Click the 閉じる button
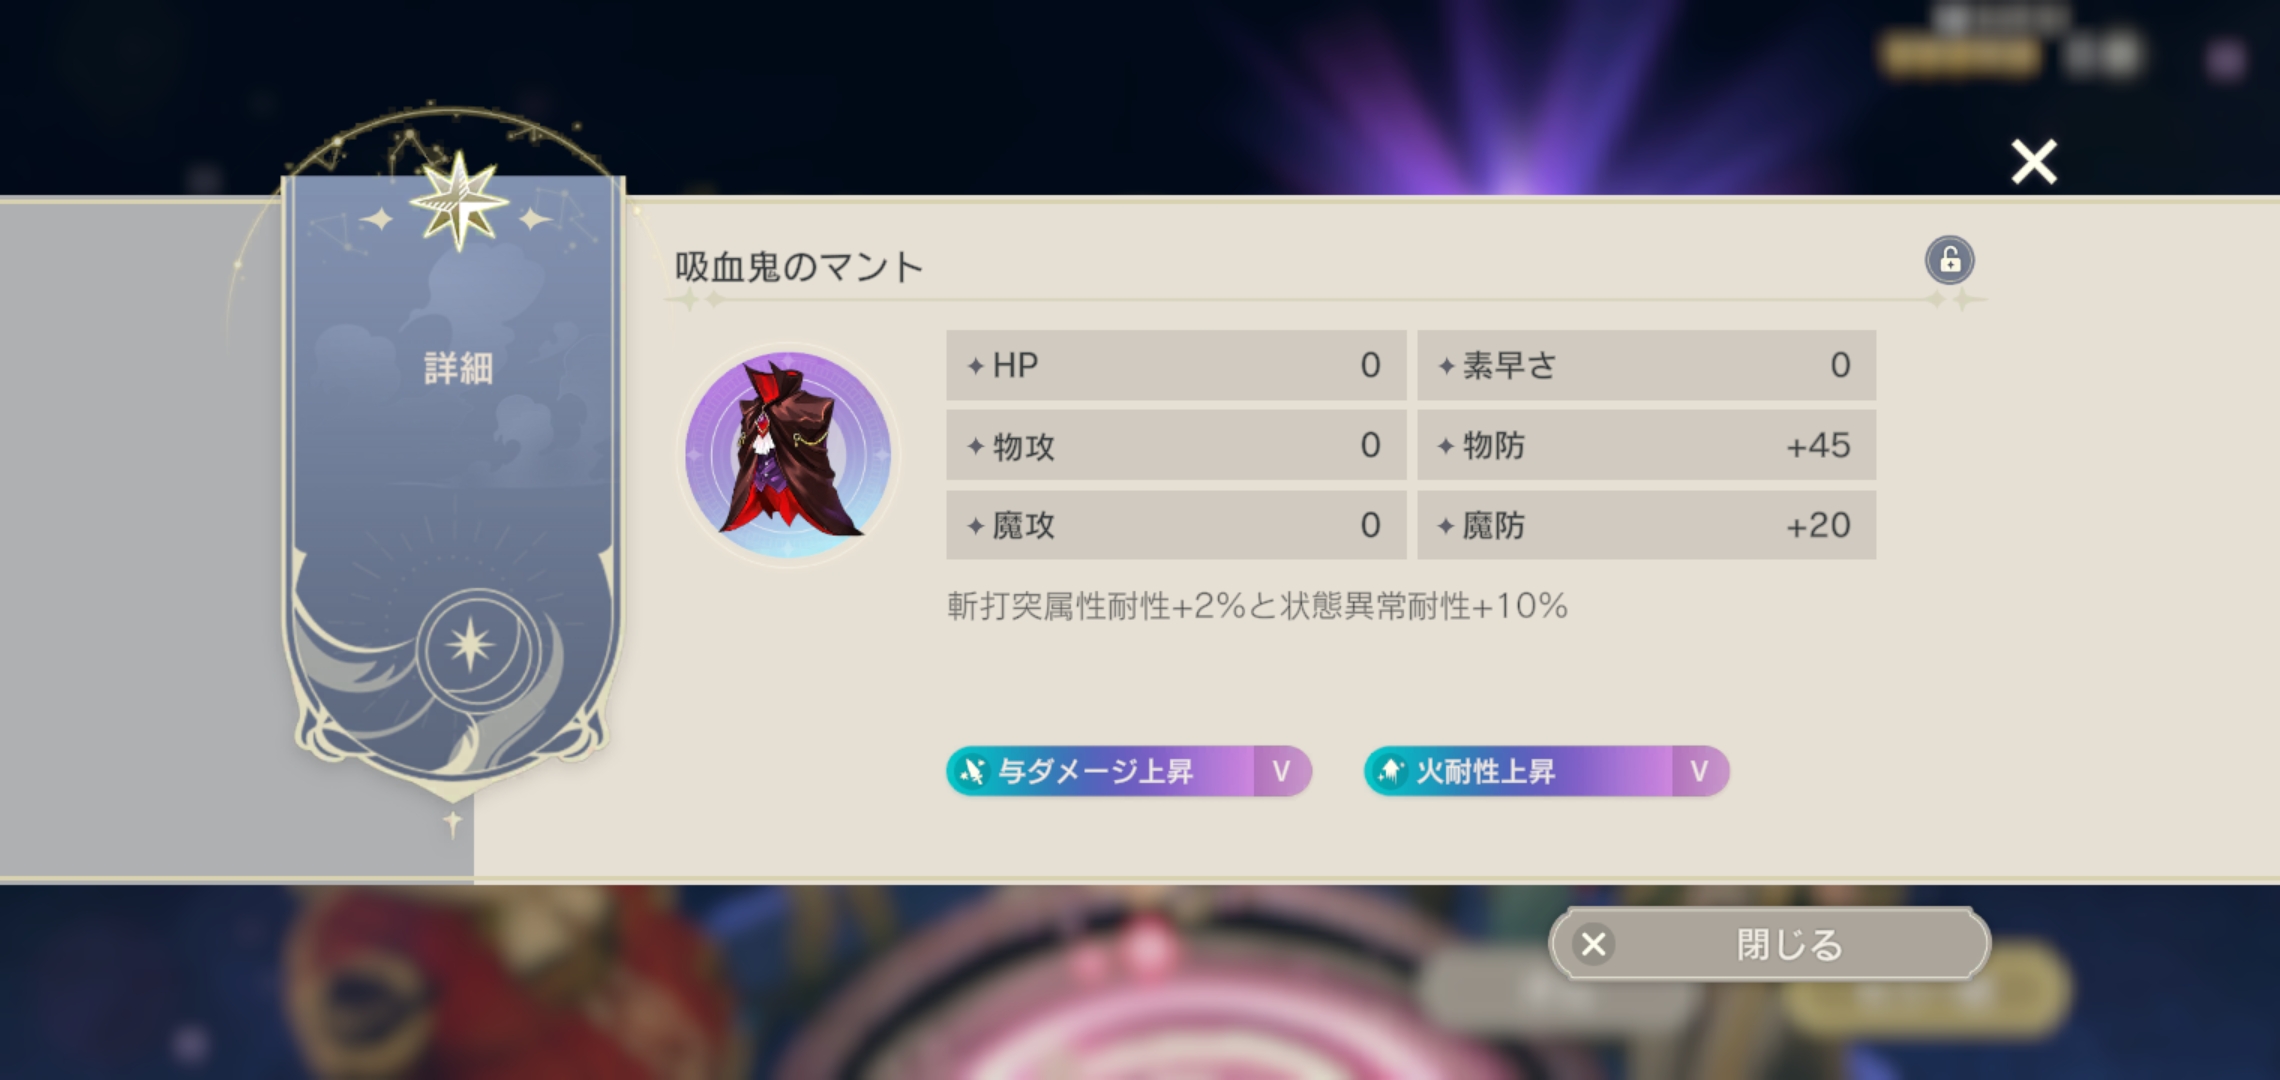 1769,944
